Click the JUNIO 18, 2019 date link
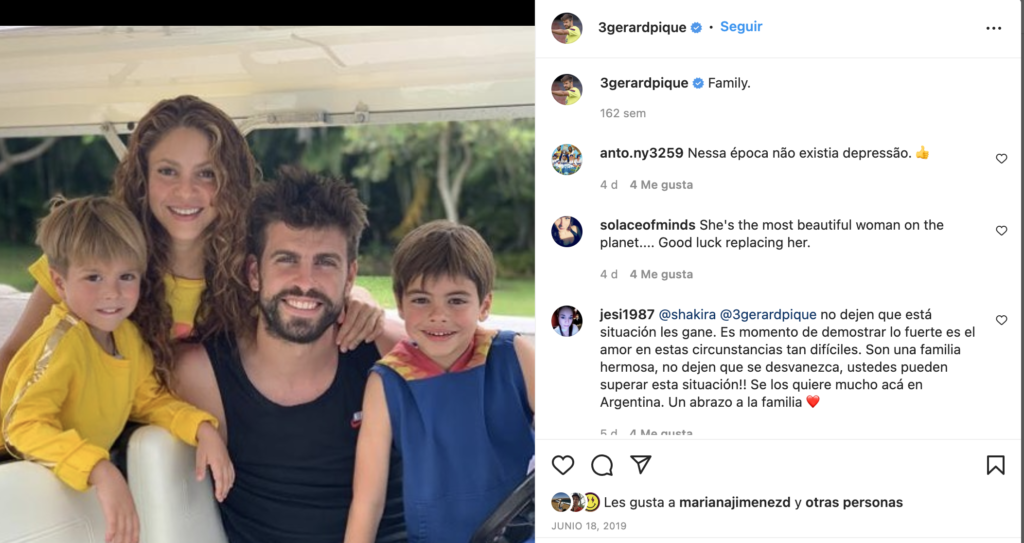The width and height of the screenshot is (1024, 543). (589, 526)
